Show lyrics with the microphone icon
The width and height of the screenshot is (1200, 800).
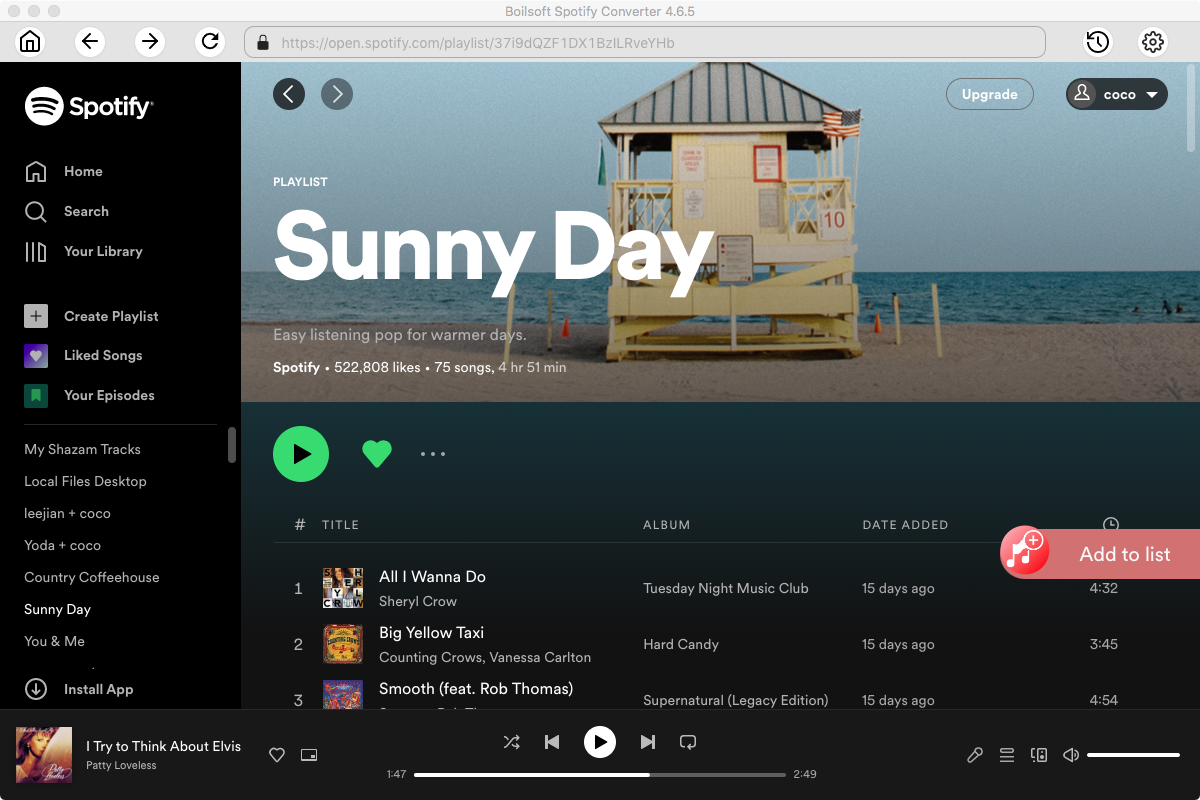975,755
